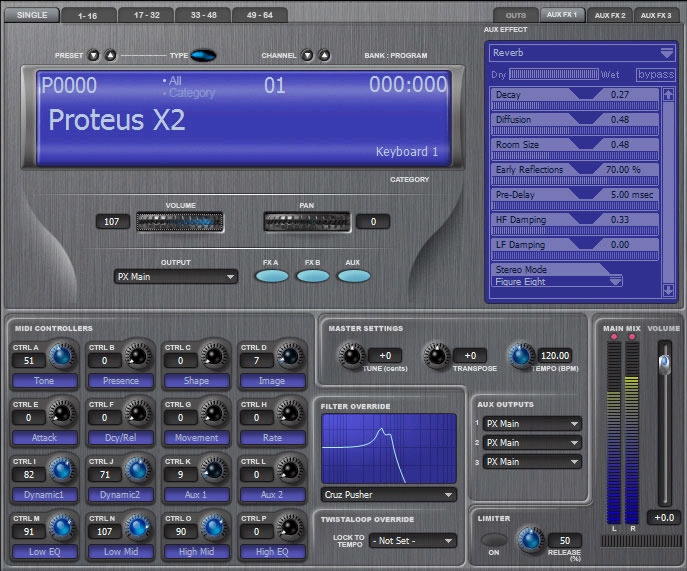This screenshot has width=687, height=571.
Task: Toggle the FX B send button
Action: click(313, 276)
